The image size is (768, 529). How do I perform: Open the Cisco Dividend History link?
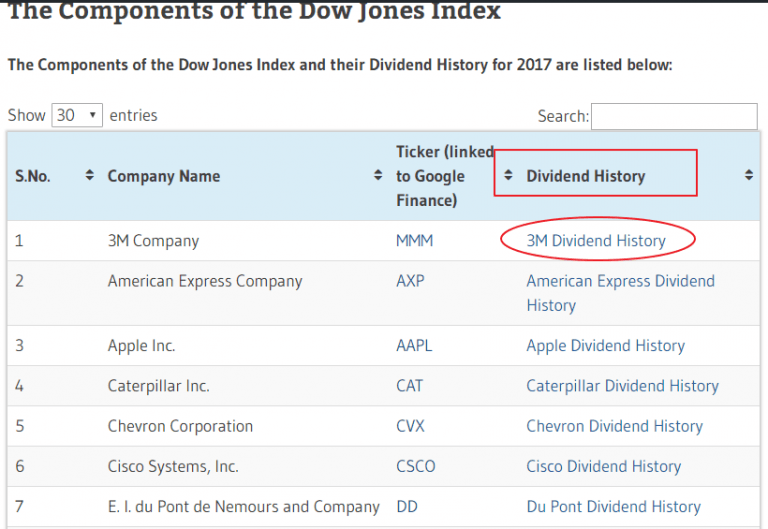[603, 466]
